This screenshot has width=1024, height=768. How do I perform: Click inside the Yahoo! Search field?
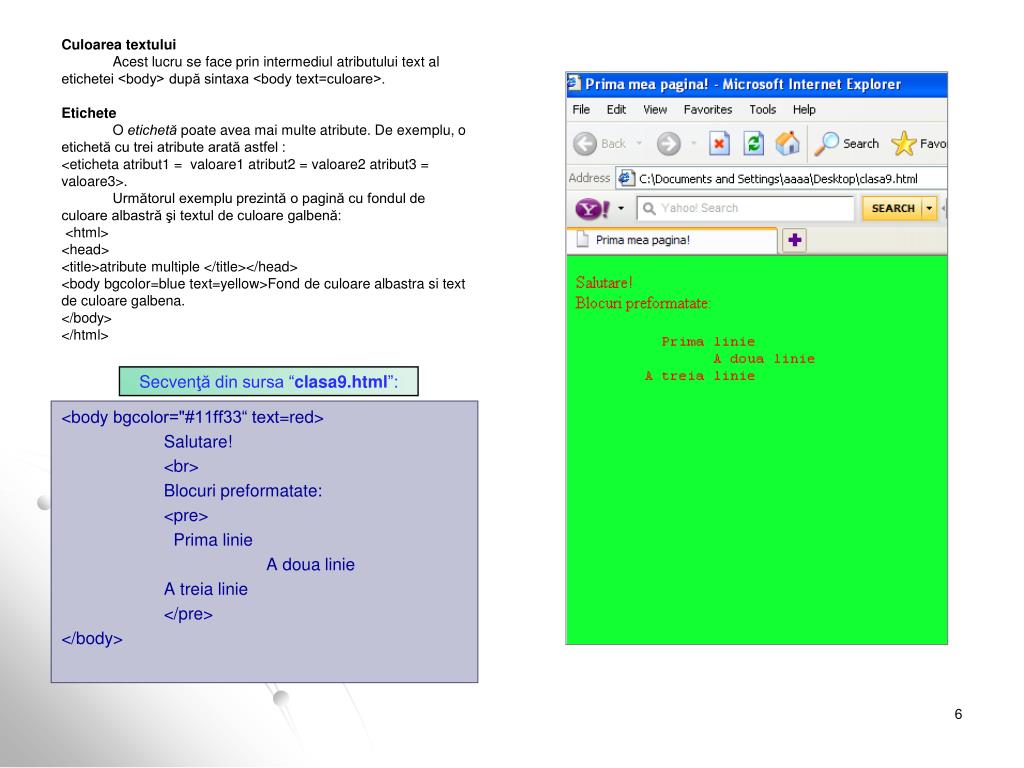745,208
